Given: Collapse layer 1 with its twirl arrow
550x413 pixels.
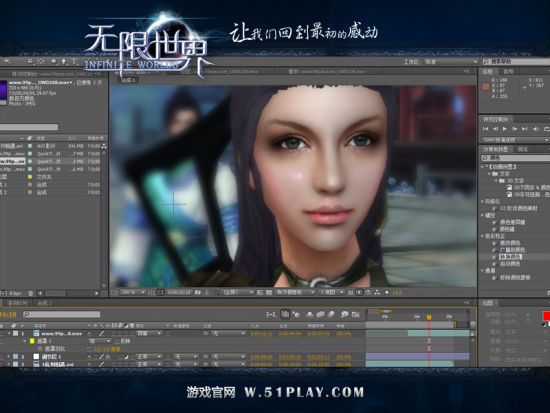Looking at the screenshot, I should point(9,333).
